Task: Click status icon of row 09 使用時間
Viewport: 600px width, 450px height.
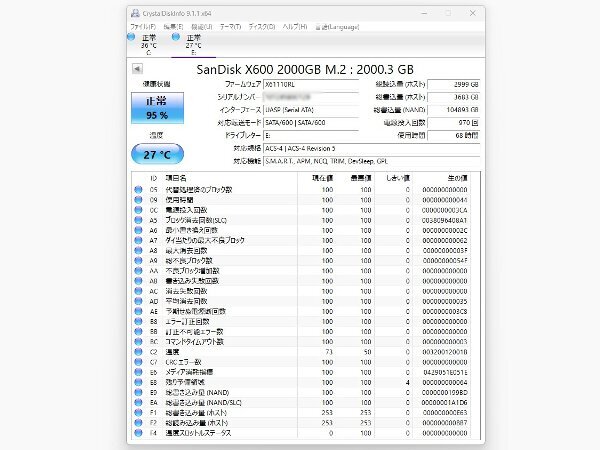Action: coord(138,200)
